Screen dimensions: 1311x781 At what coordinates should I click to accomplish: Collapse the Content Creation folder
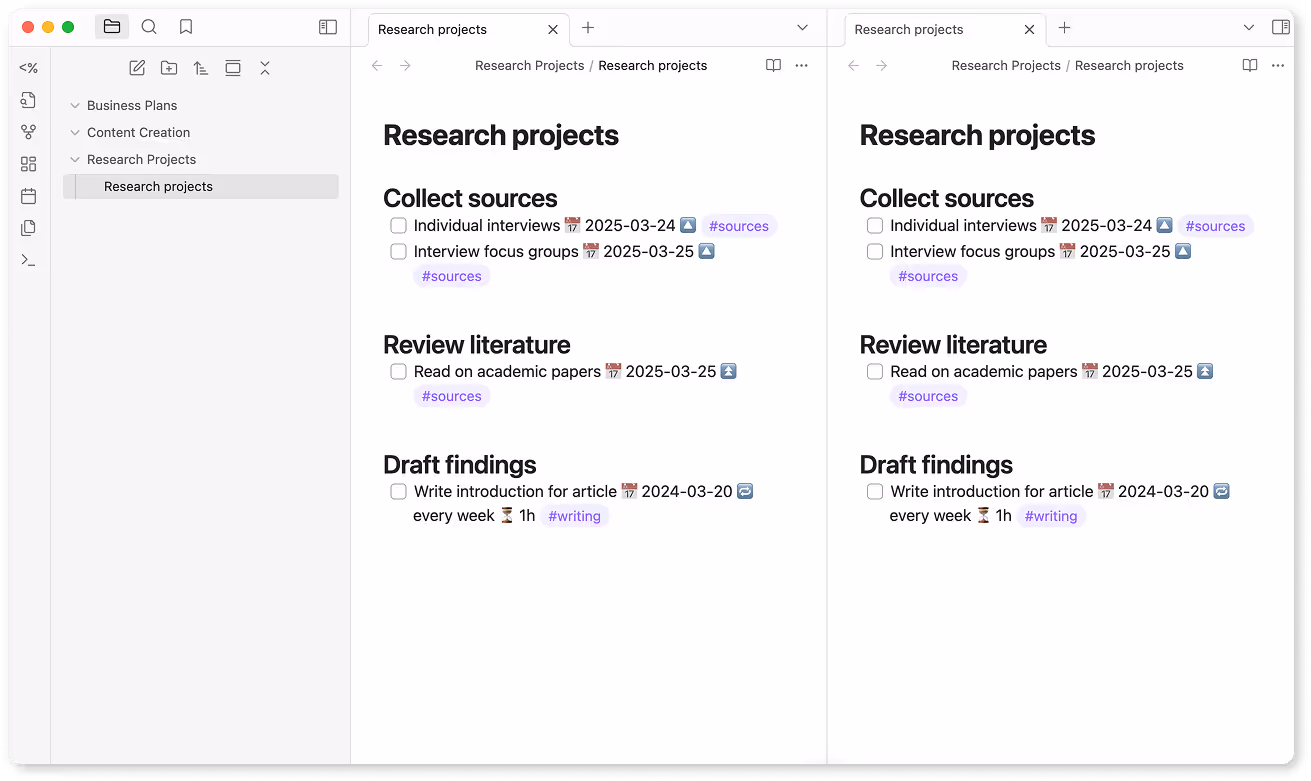click(73, 132)
